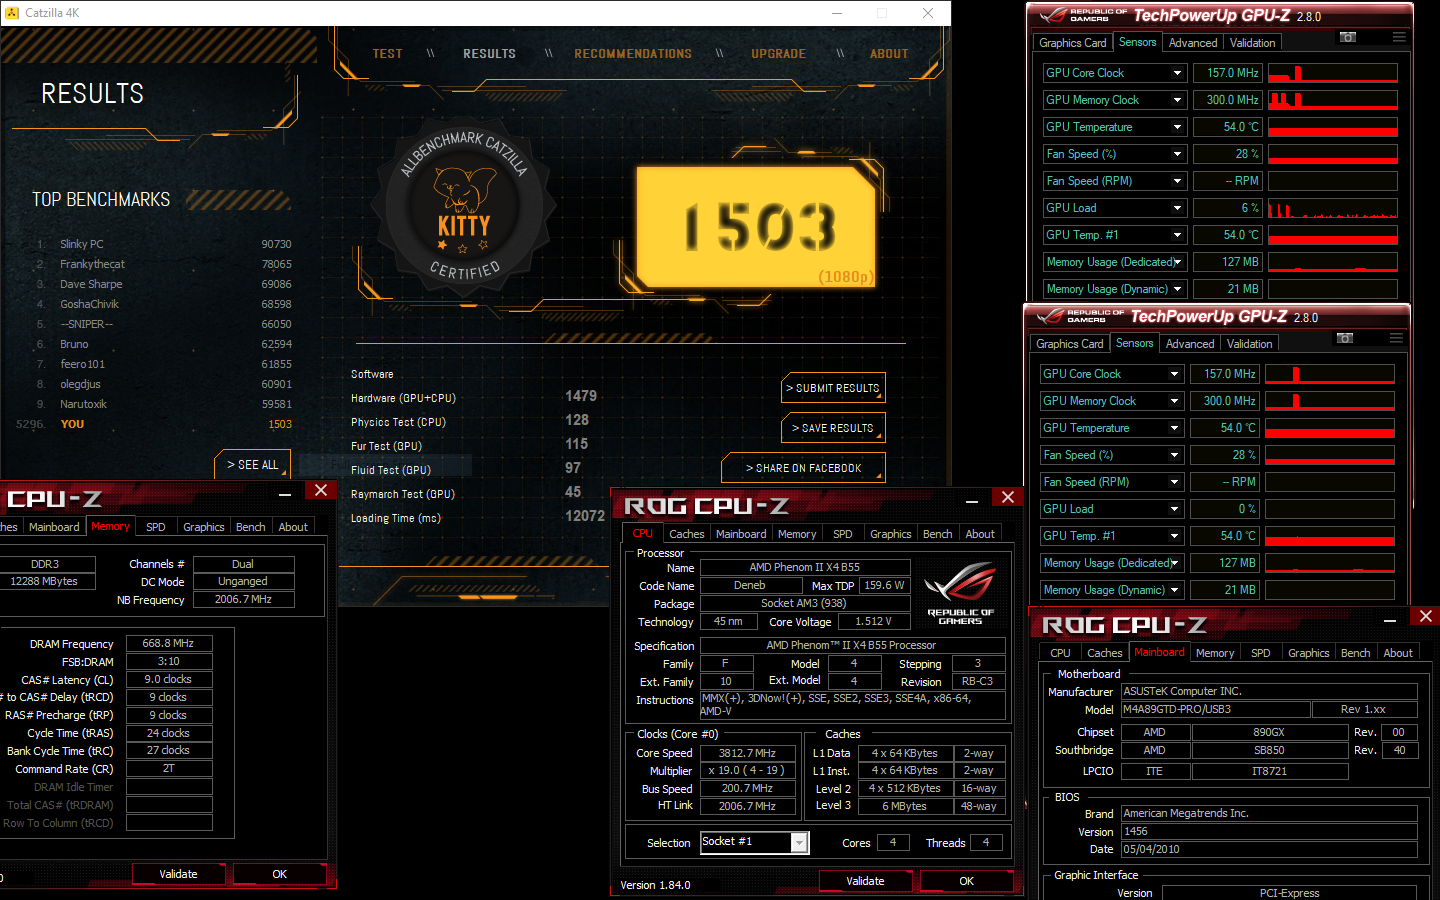Click screenshot camera icon in lower GPU-Z window
This screenshot has width=1440, height=900.
point(1345,338)
